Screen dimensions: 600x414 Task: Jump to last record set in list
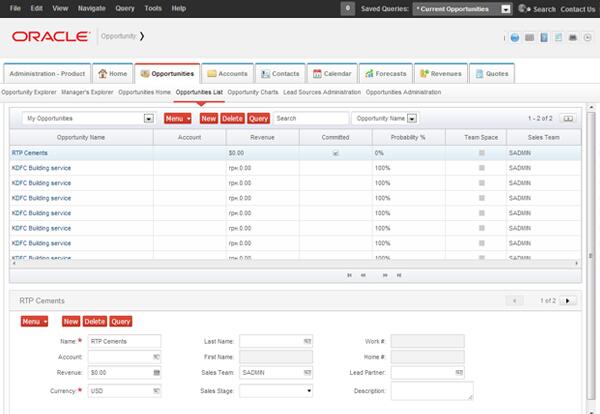399,275
